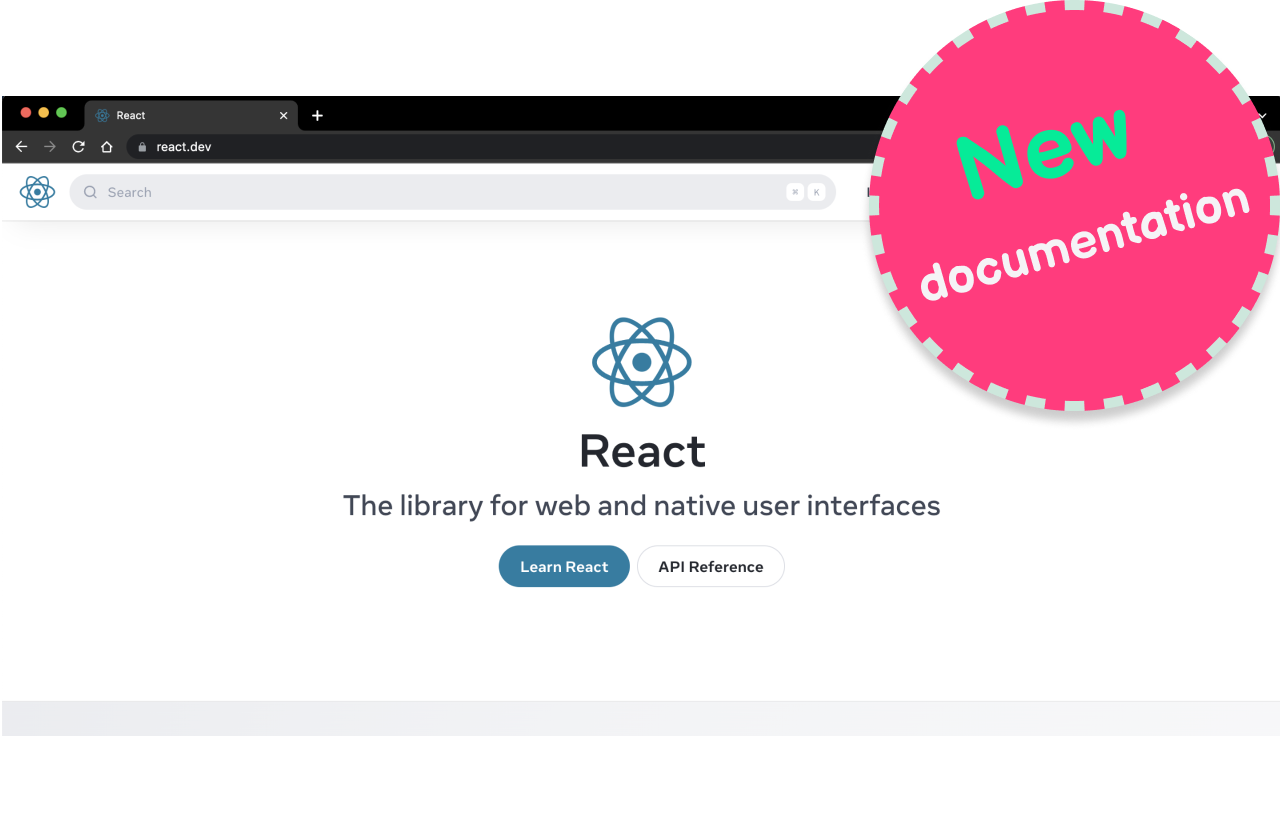Screen dimensions: 1280x832
Task: Reload the react.dev page
Action: click(78, 147)
